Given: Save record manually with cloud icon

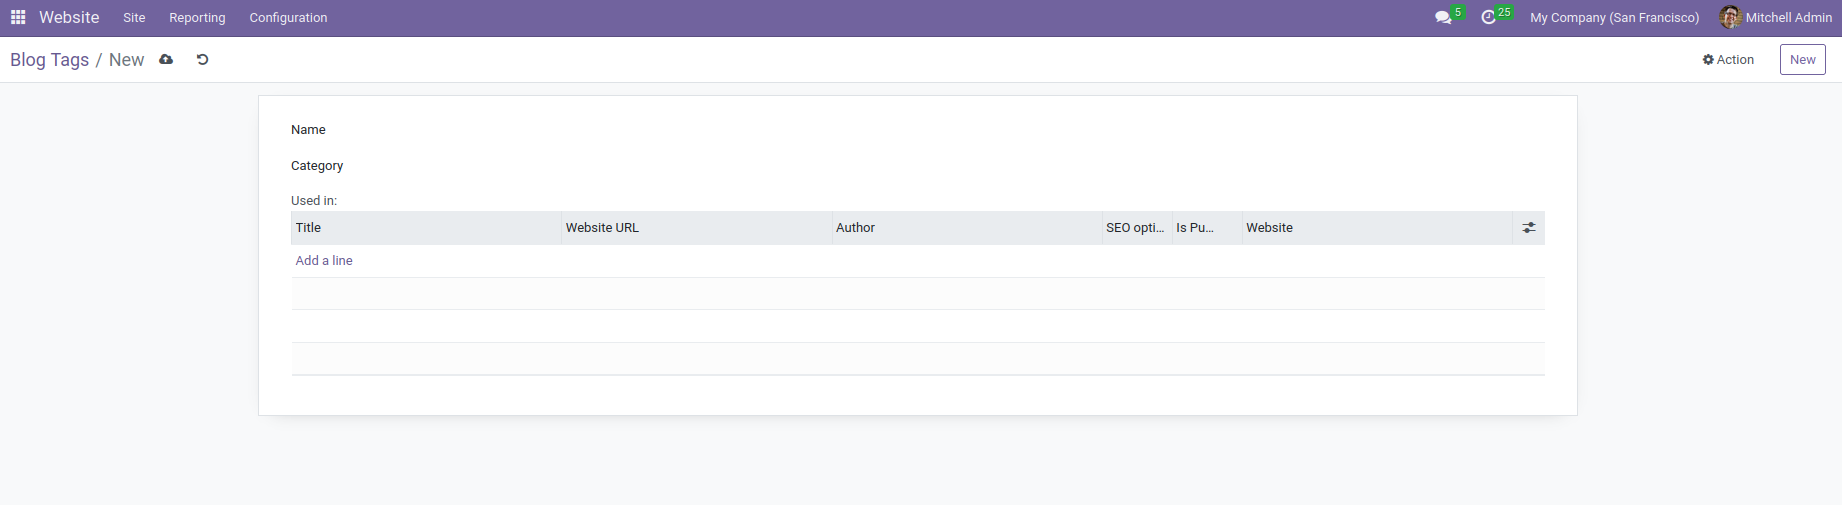Looking at the screenshot, I should [x=166, y=60].
